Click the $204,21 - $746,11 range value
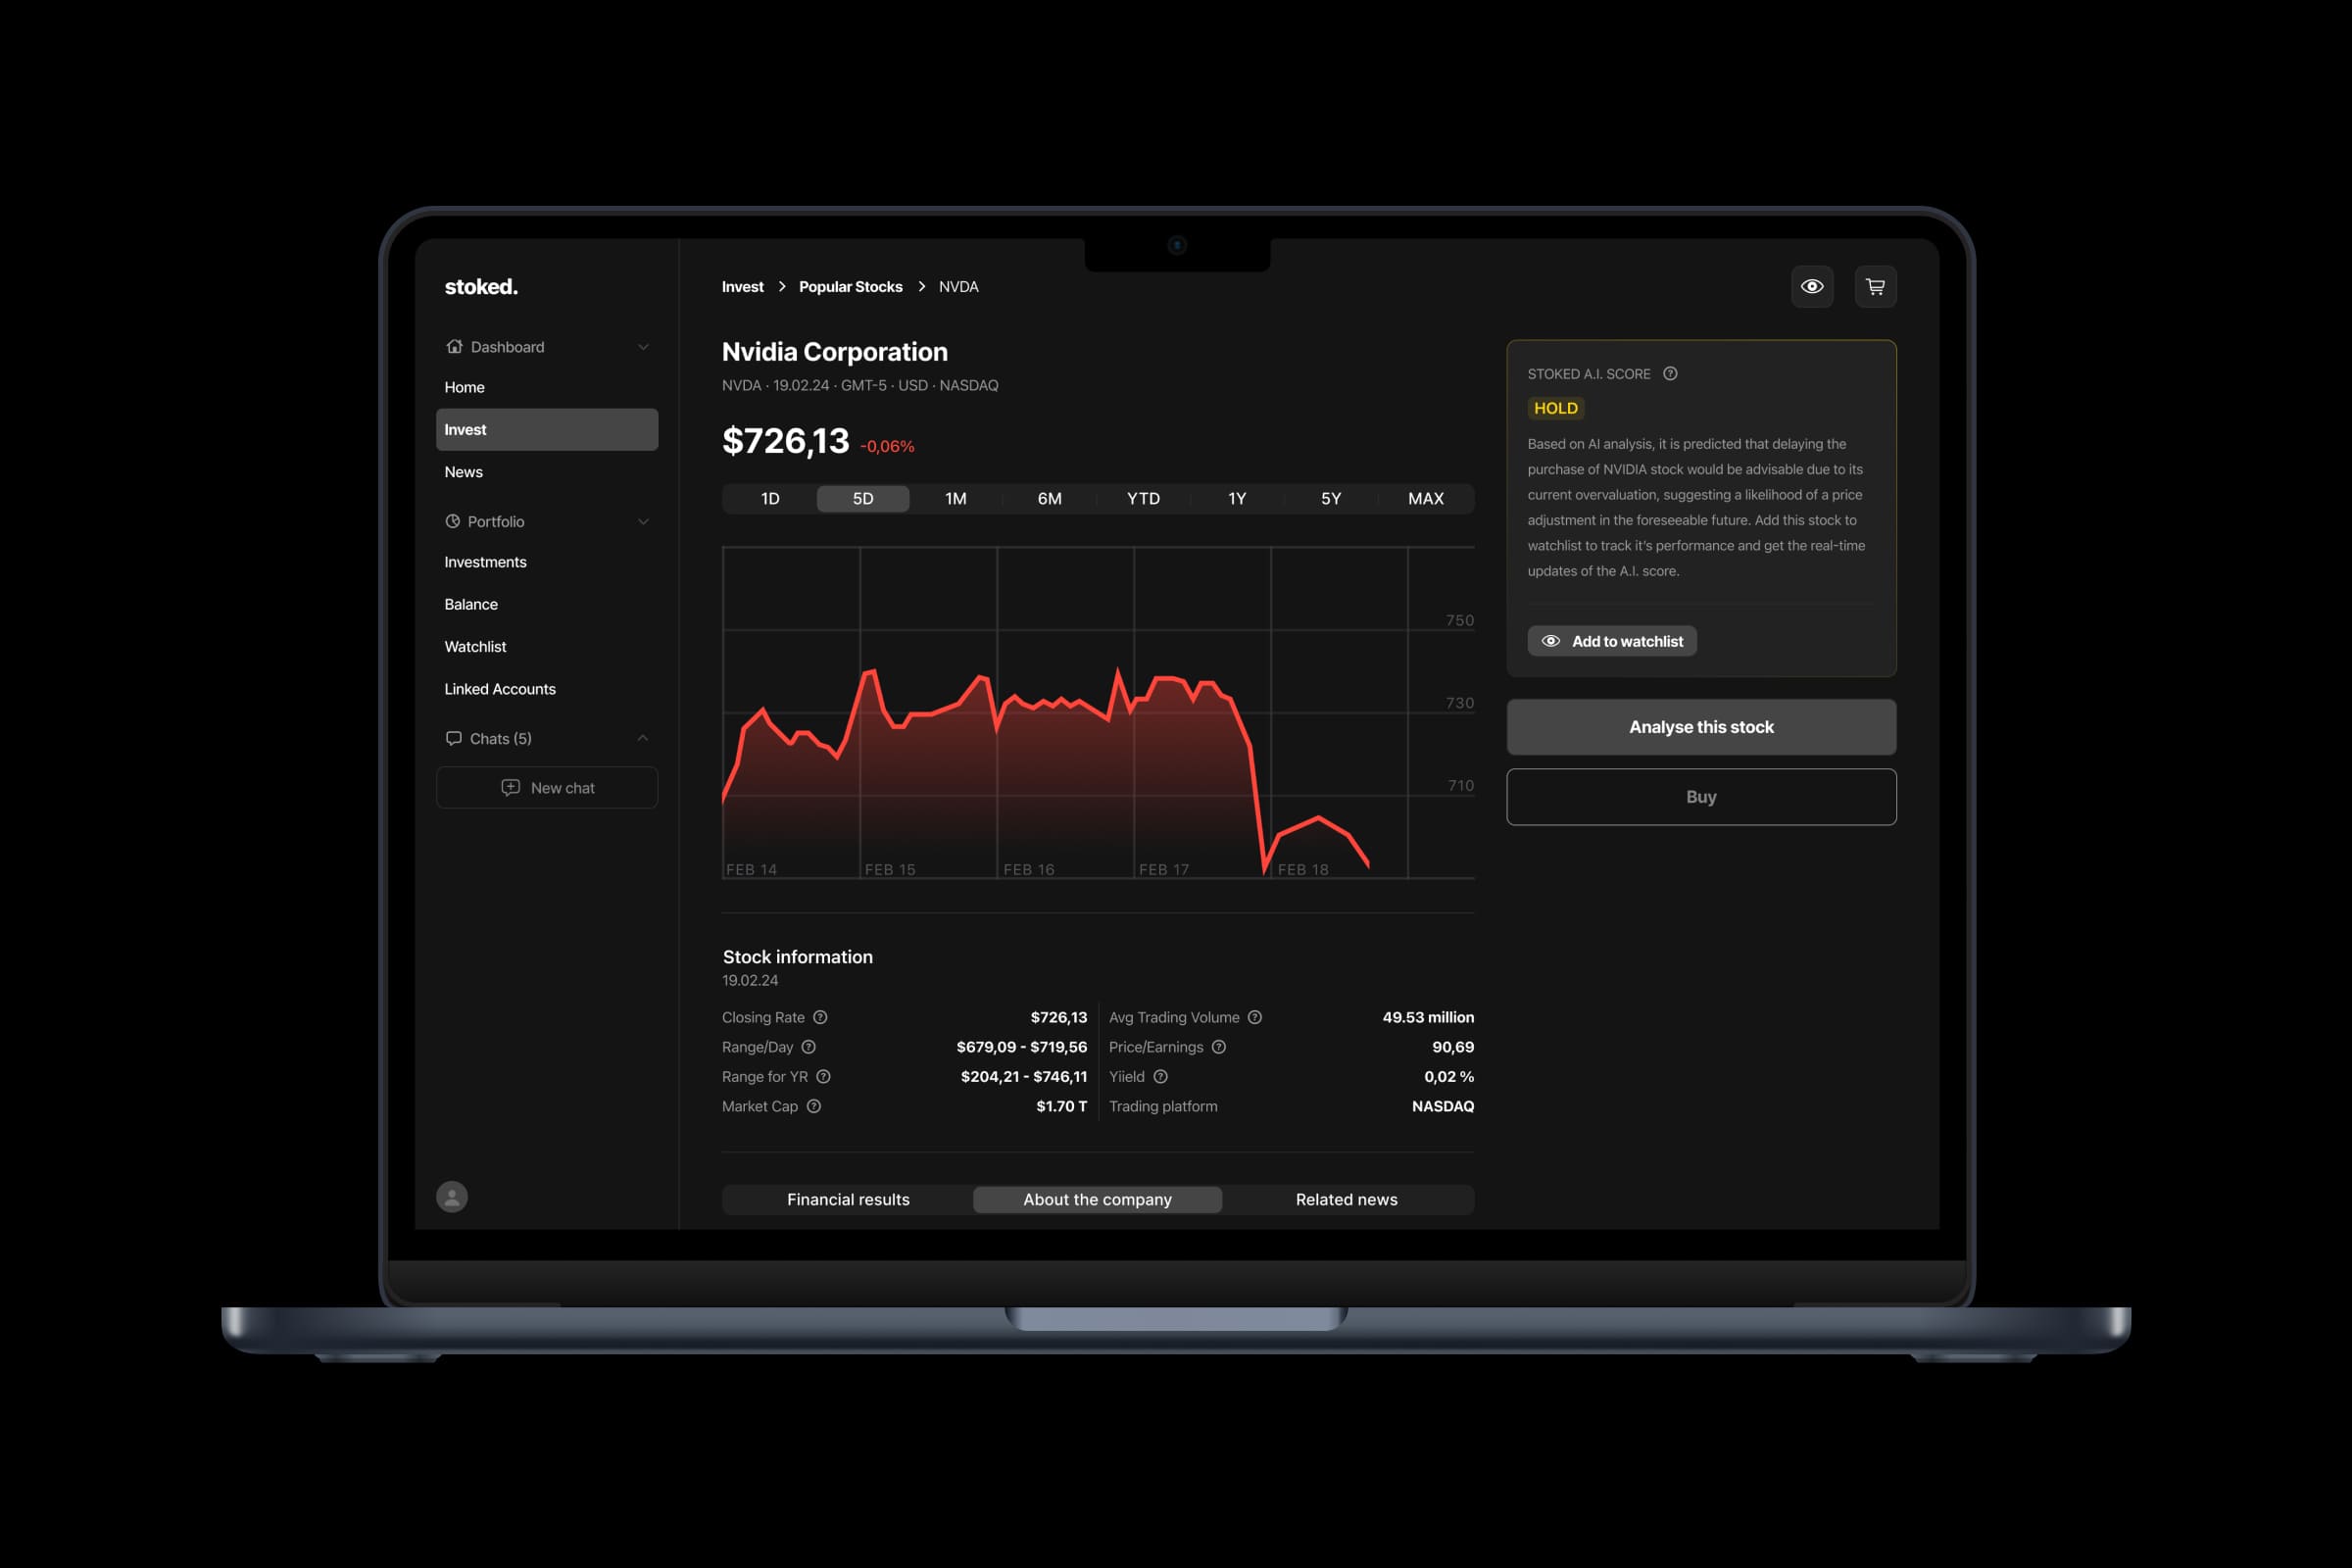The image size is (2352, 1568). pos(1024,1076)
